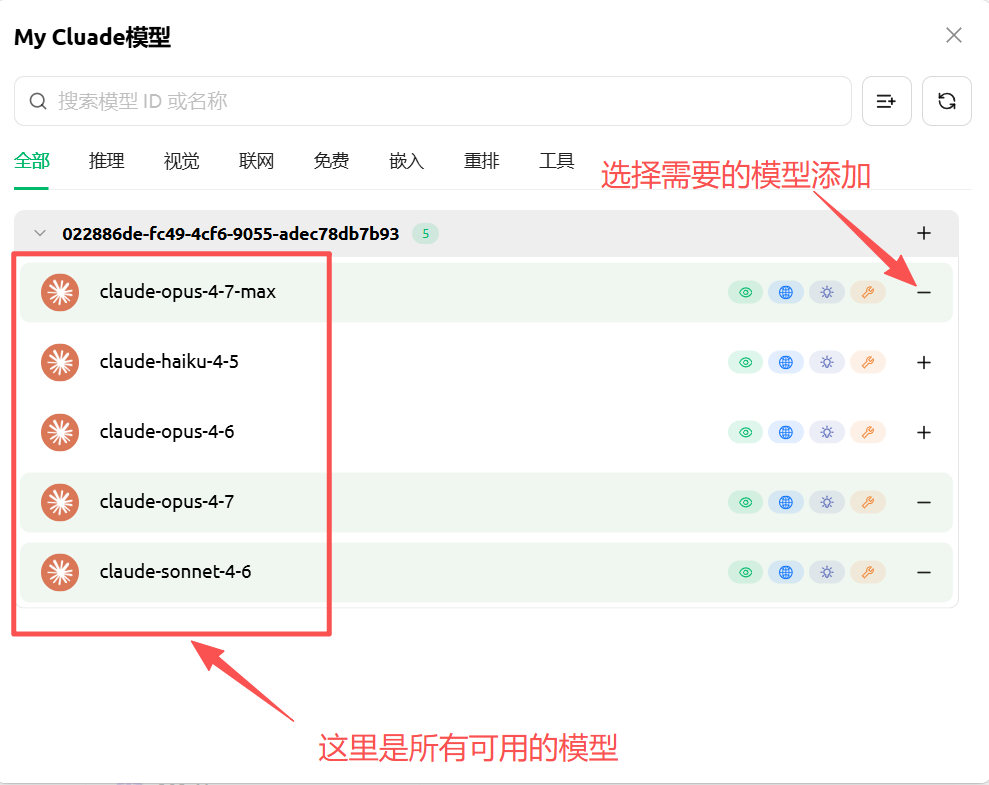Viewport: 989px width, 785px height.
Task: Click vision eye badge for claude-sonnet-4-6
Action: click(746, 573)
